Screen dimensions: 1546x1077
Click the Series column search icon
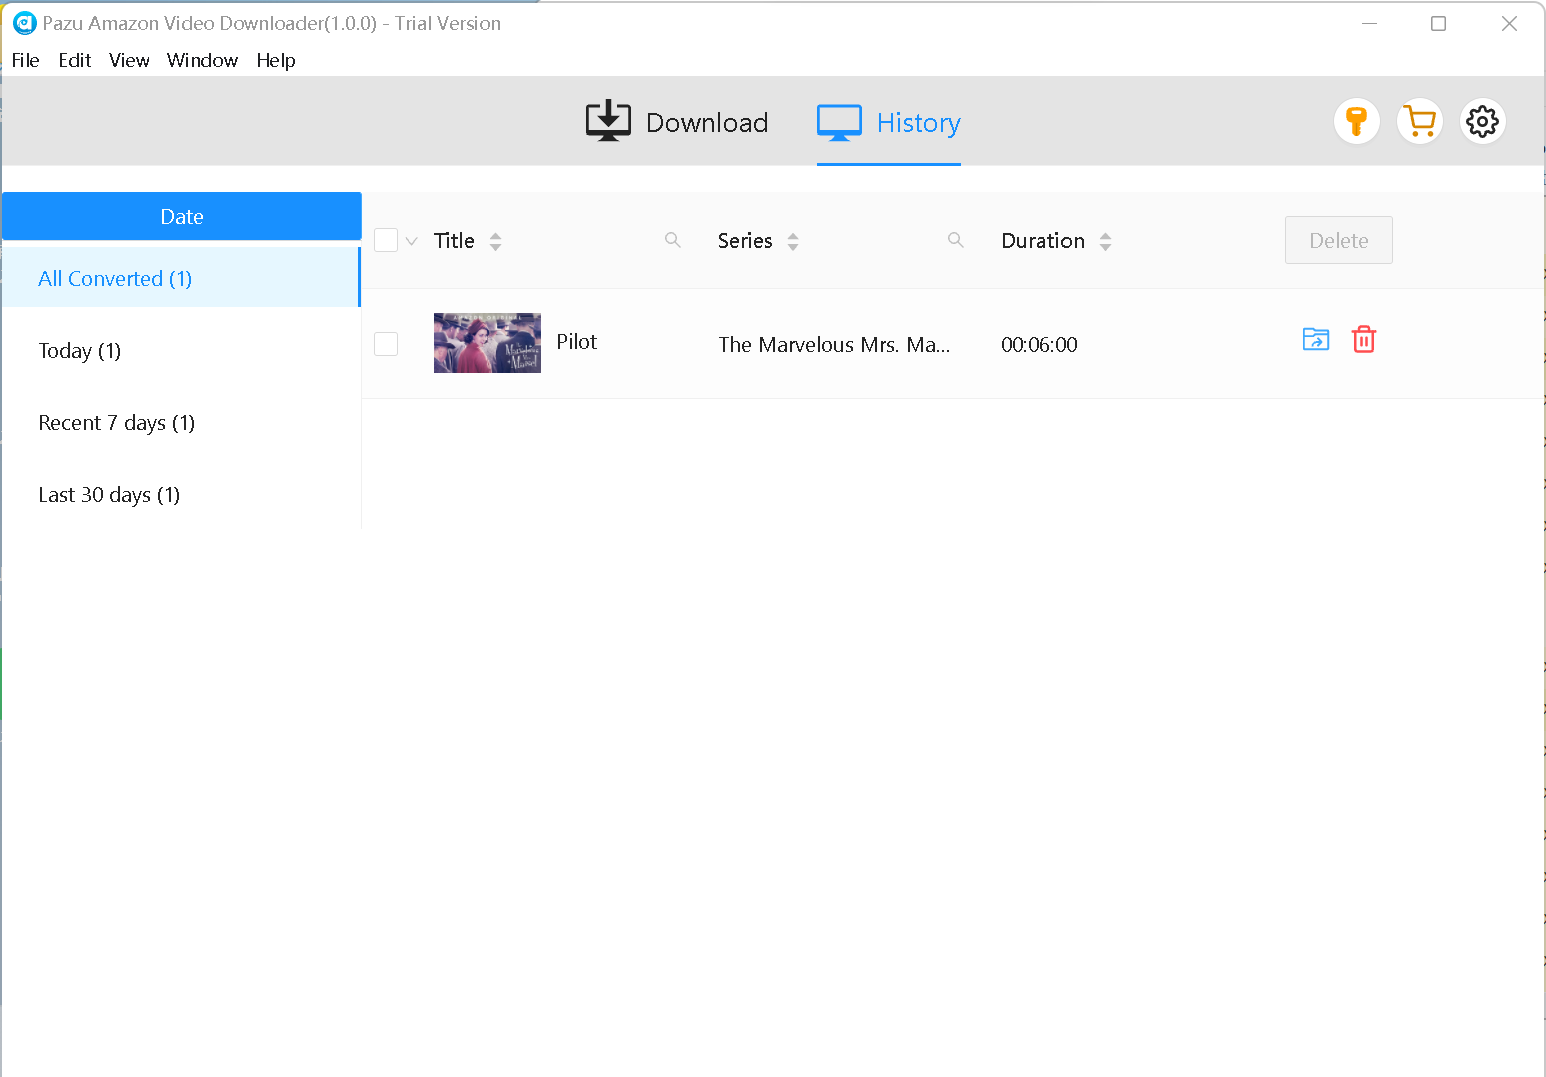[x=955, y=240]
